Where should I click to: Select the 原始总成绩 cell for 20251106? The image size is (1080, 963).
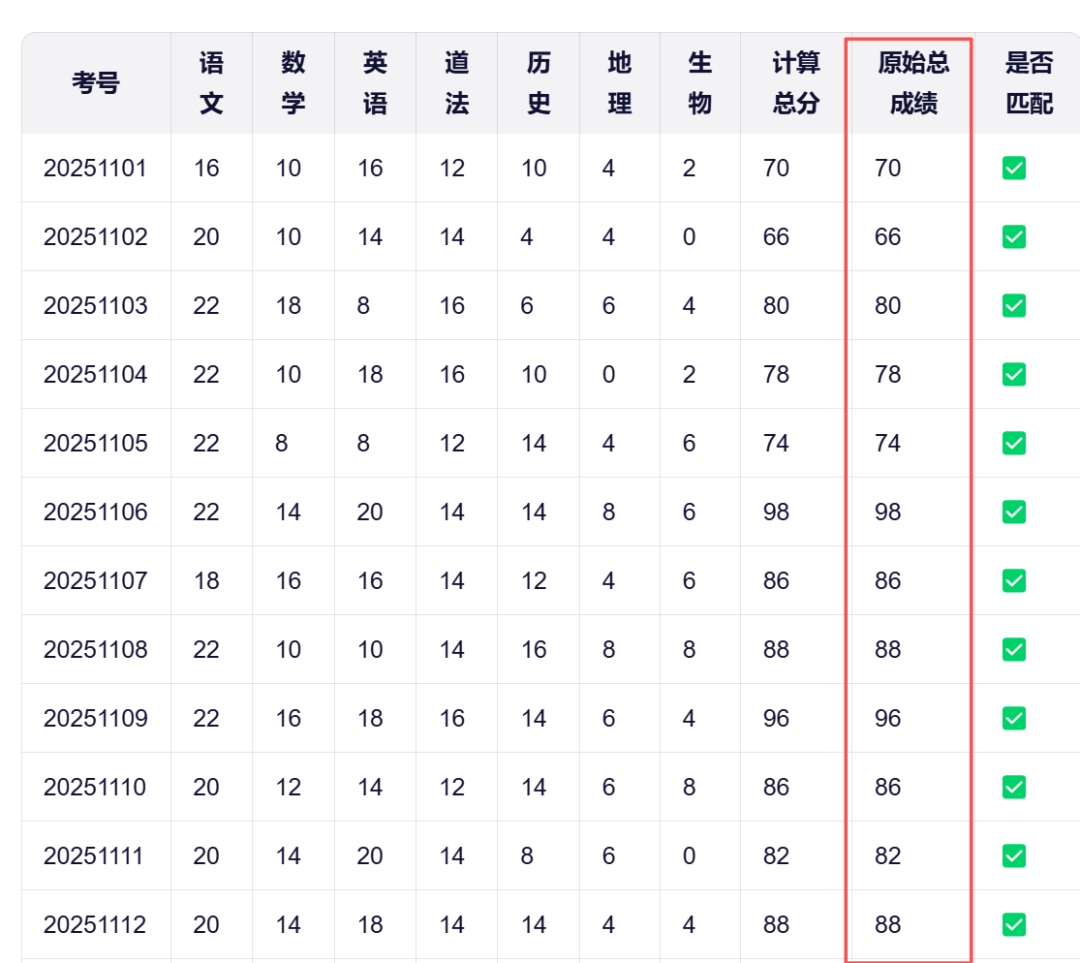coord(888,512)
